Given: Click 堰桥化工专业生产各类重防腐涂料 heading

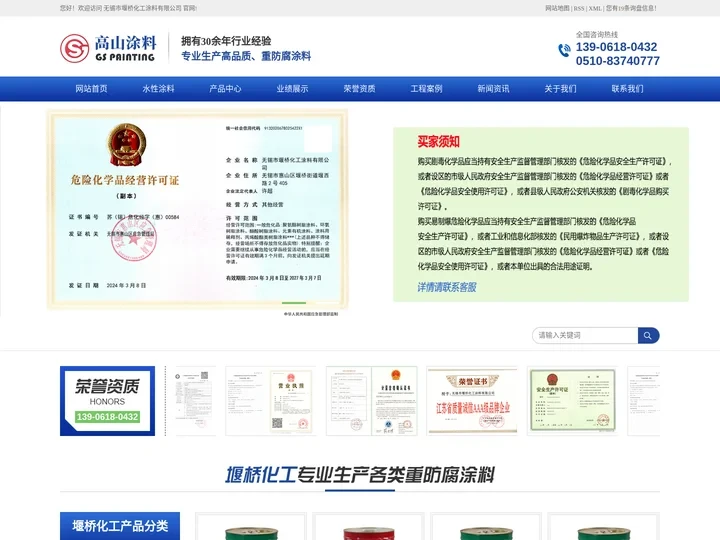Looking at the screenshot, I should click(360, 475).
